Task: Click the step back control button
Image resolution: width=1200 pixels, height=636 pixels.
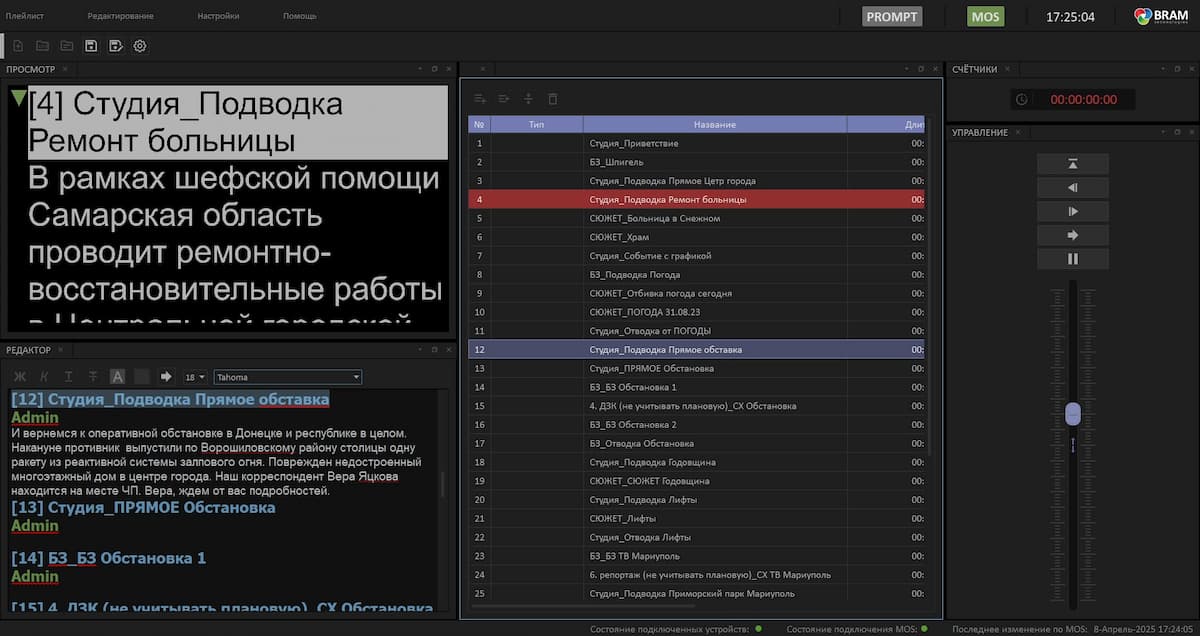Action: pyautogui.click(x=1073, y=188)
